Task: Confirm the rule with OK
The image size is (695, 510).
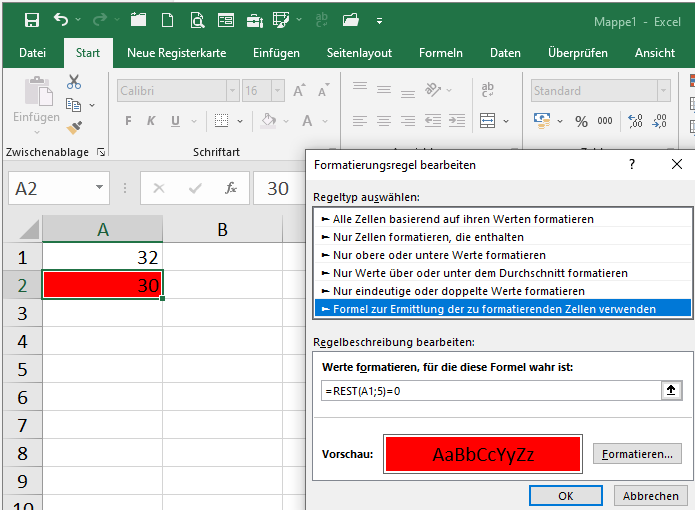Action: (565, 495)
